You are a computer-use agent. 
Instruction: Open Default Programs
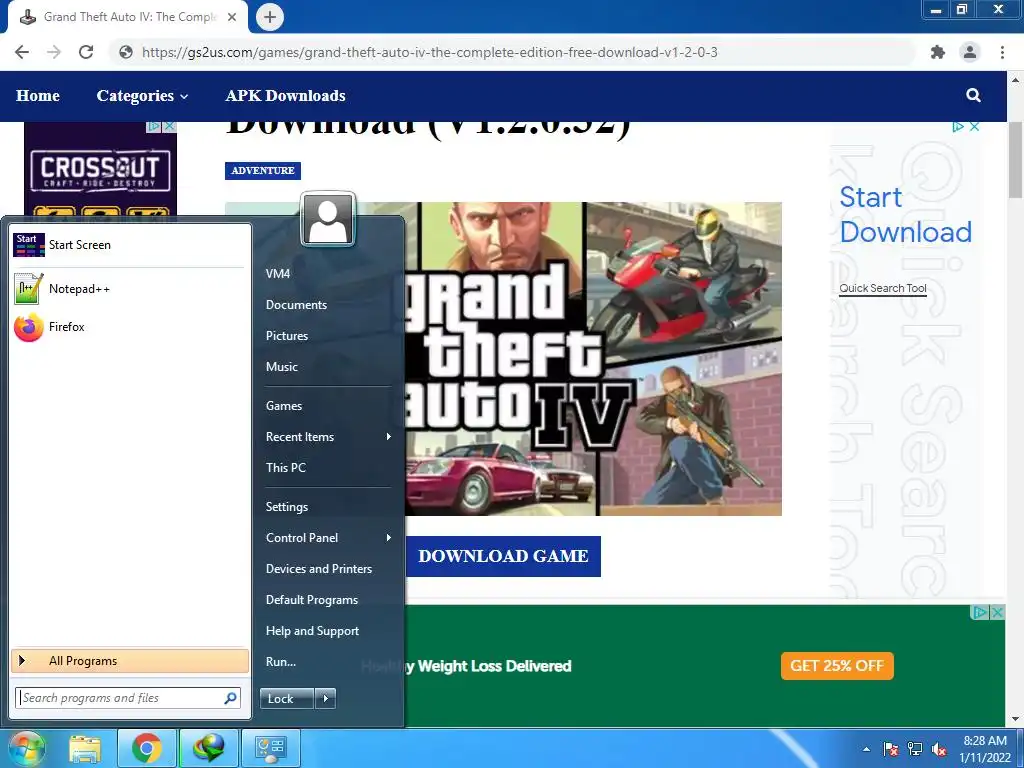[312, 600]
